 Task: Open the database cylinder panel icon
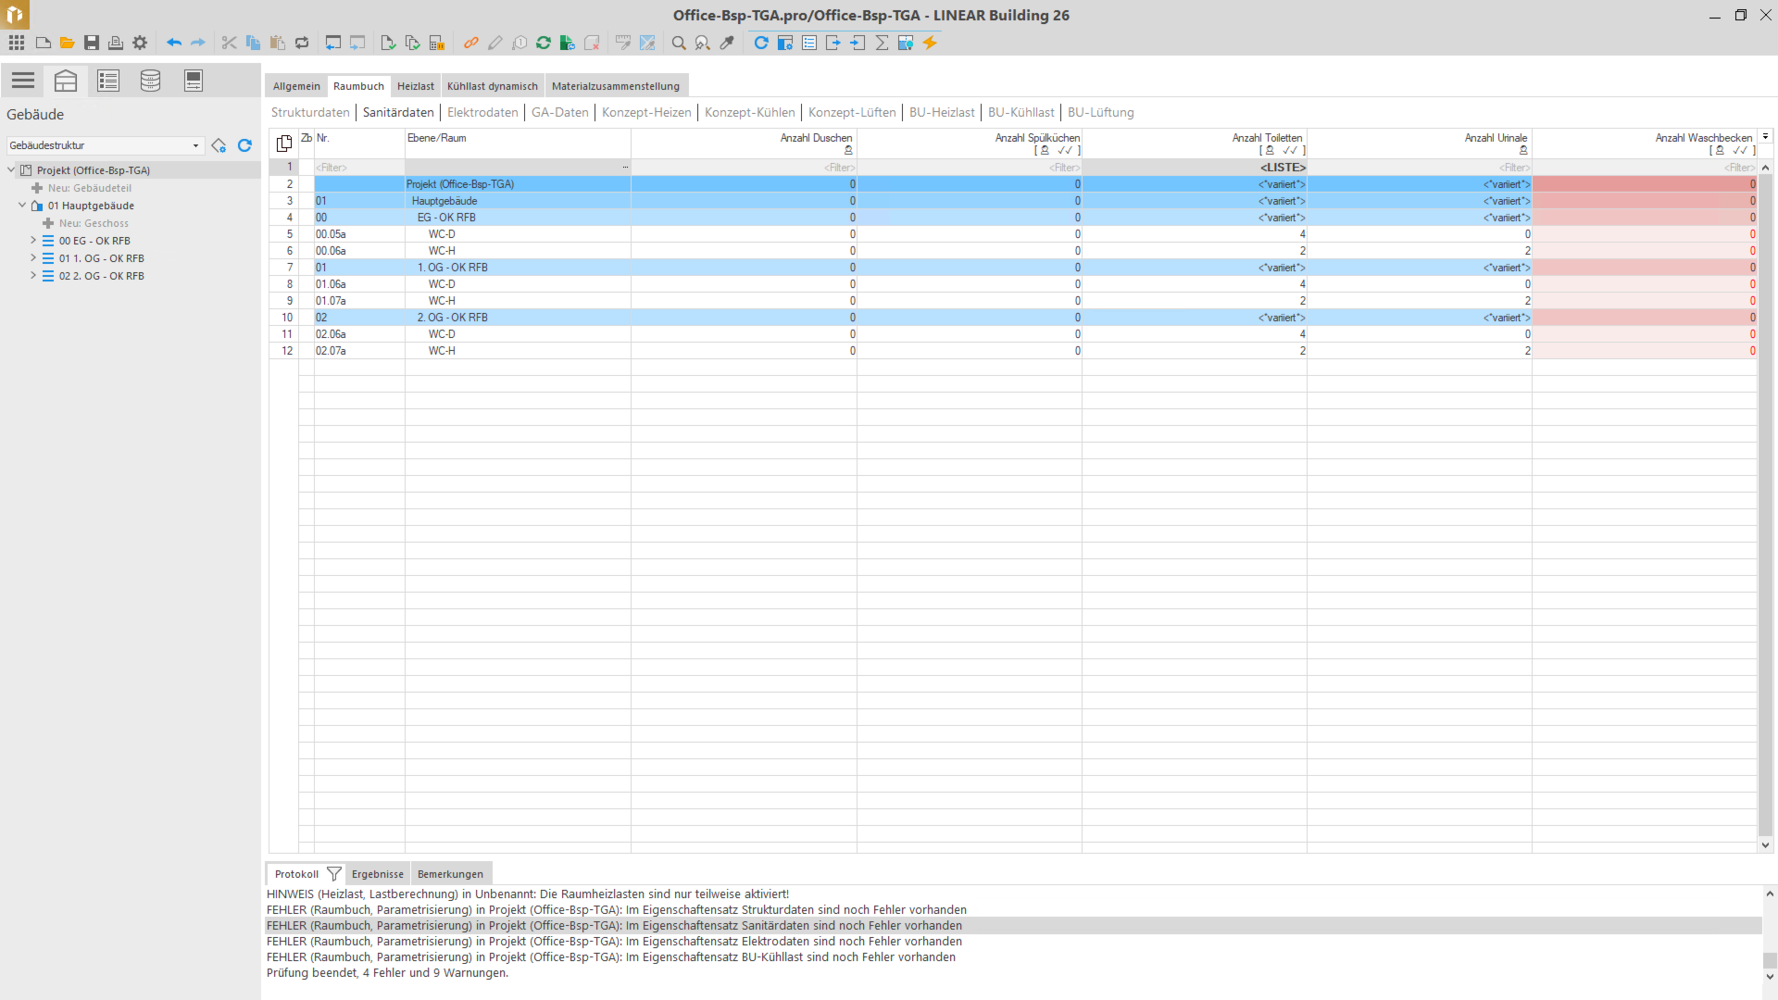click(150, 81)
